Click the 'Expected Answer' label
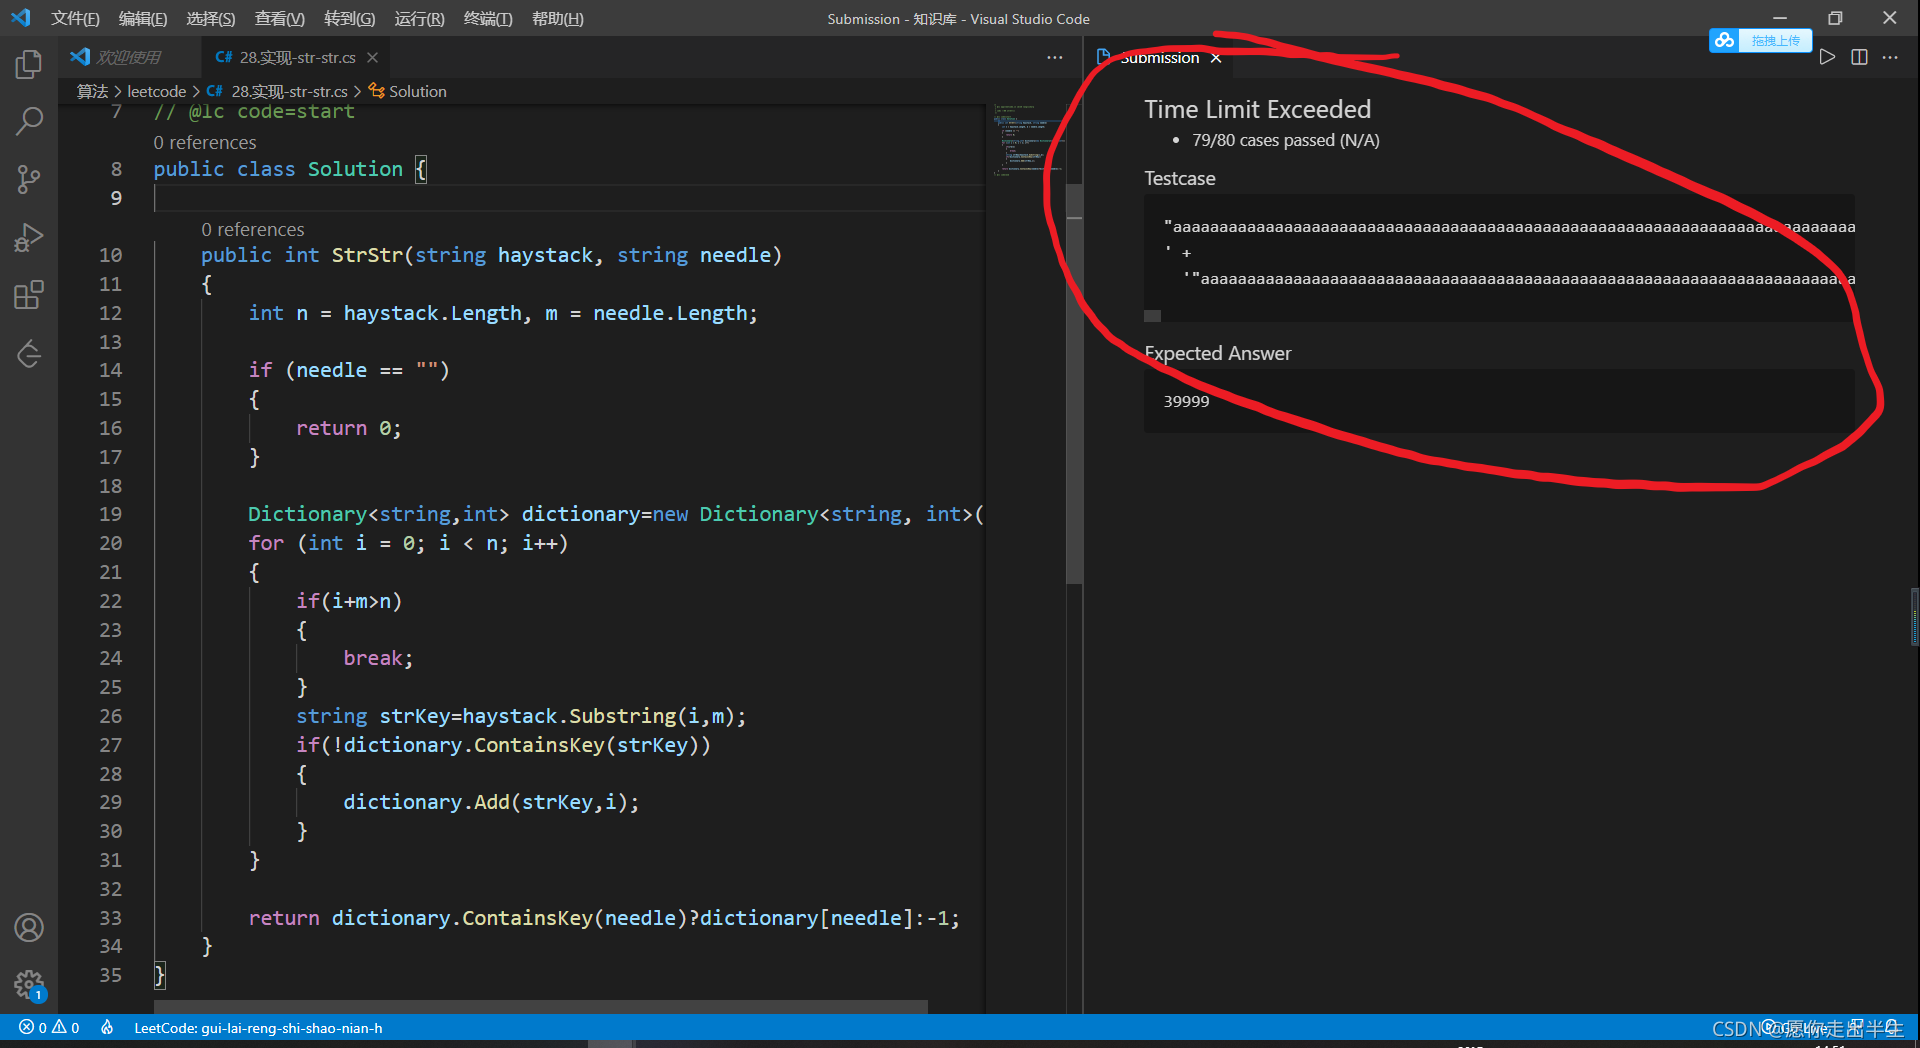The width and height of the screenshot is (1920, 1048). point(1217,353)
